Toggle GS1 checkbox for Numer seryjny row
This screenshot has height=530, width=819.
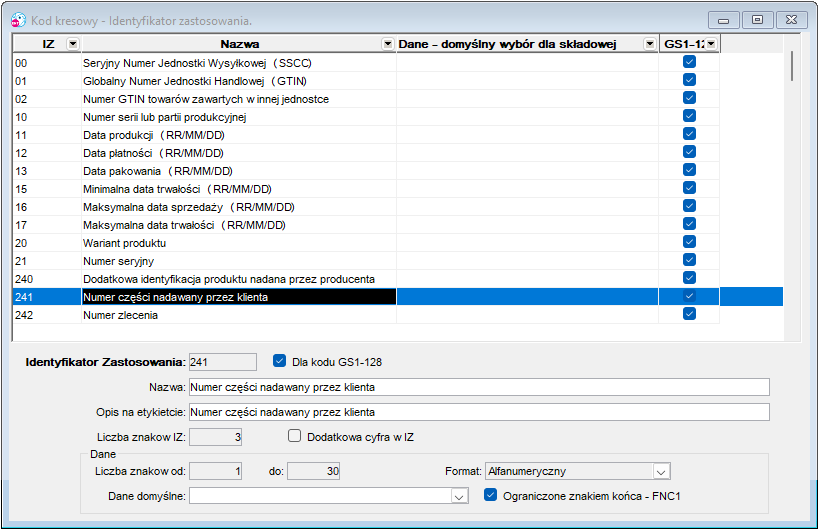click(x=689, y=260)
